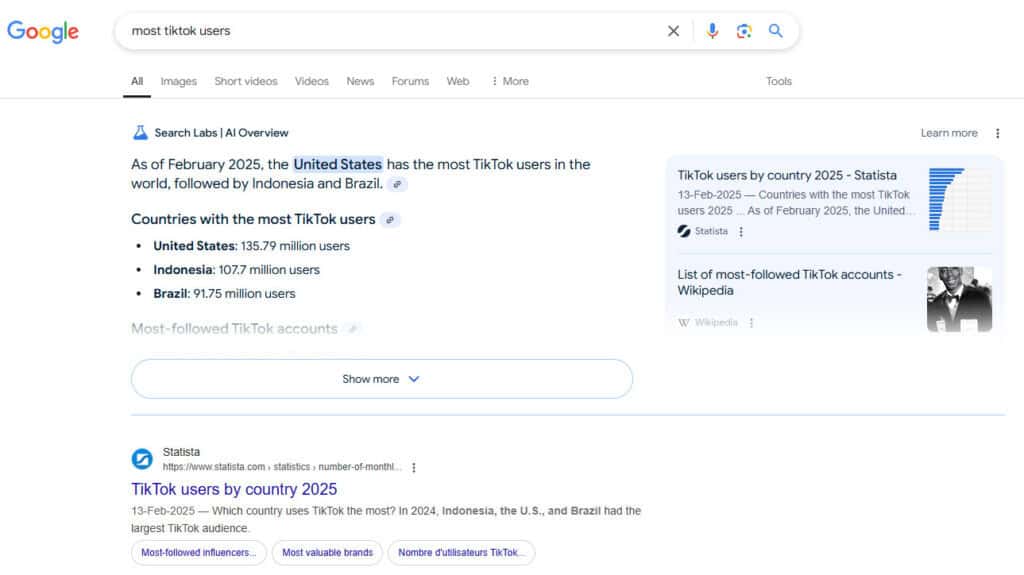Switch to the Short videos tab
The height and width of the screenshot is (575, 1024).
pos(246,81)
